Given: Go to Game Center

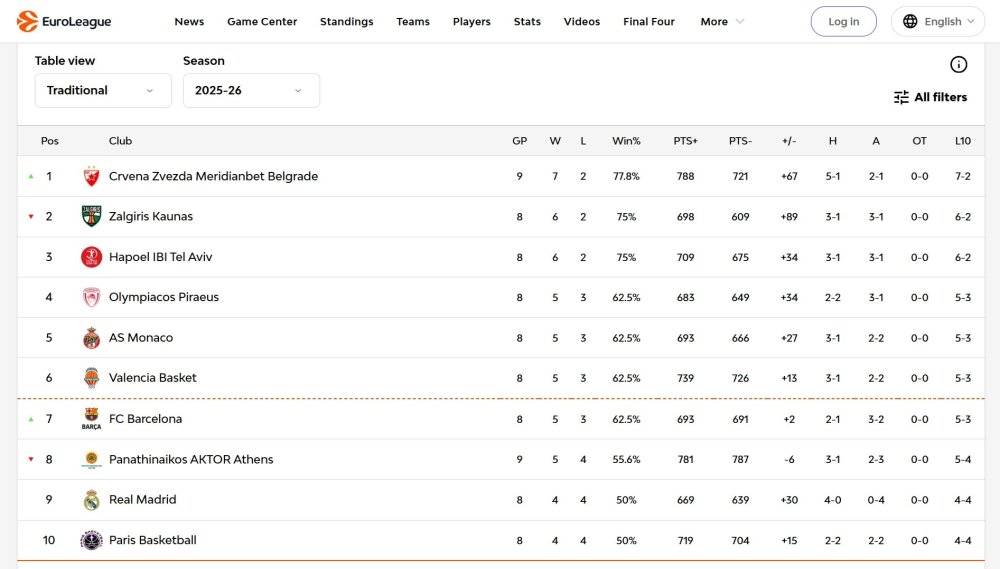Looking at the screenshot, I should [262, 21].
